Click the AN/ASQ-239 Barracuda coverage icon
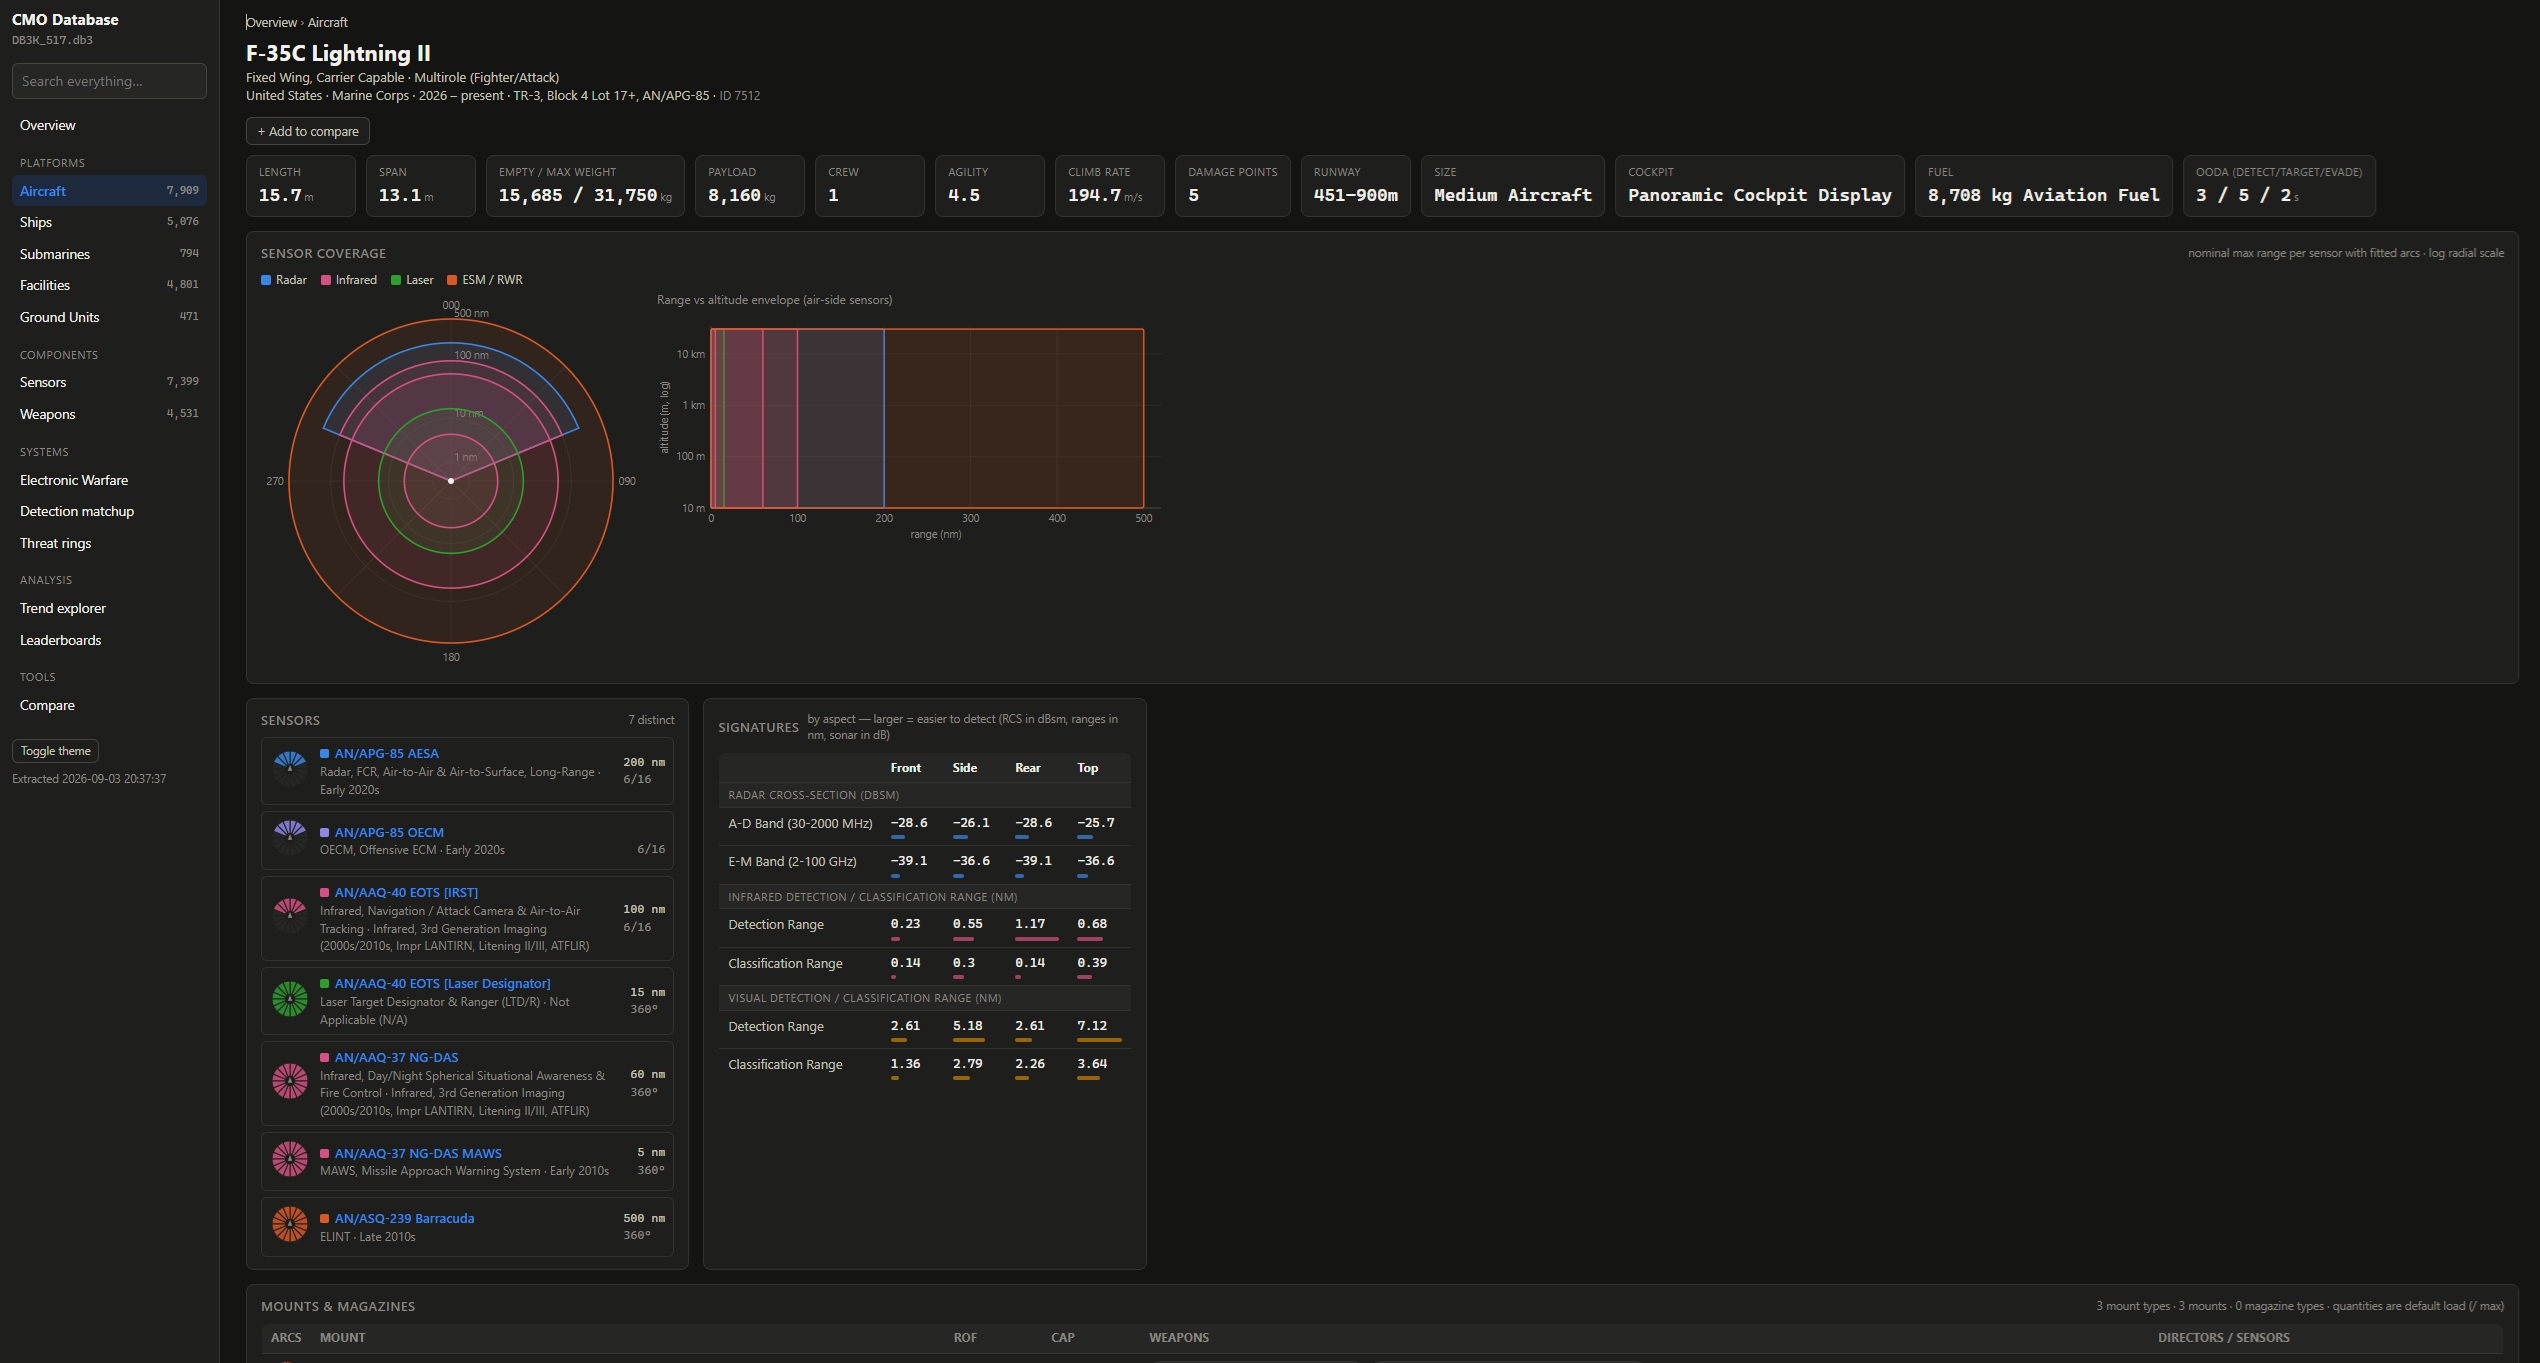This screenshot has width=2540, height=1363. (290, 1224)
